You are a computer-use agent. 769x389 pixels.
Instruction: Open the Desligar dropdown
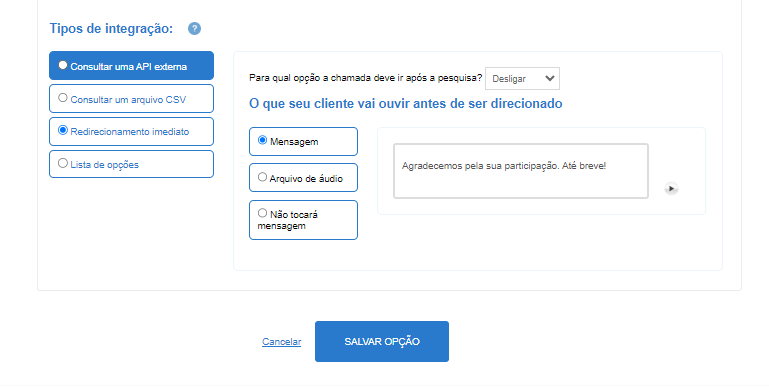point(522,78)
